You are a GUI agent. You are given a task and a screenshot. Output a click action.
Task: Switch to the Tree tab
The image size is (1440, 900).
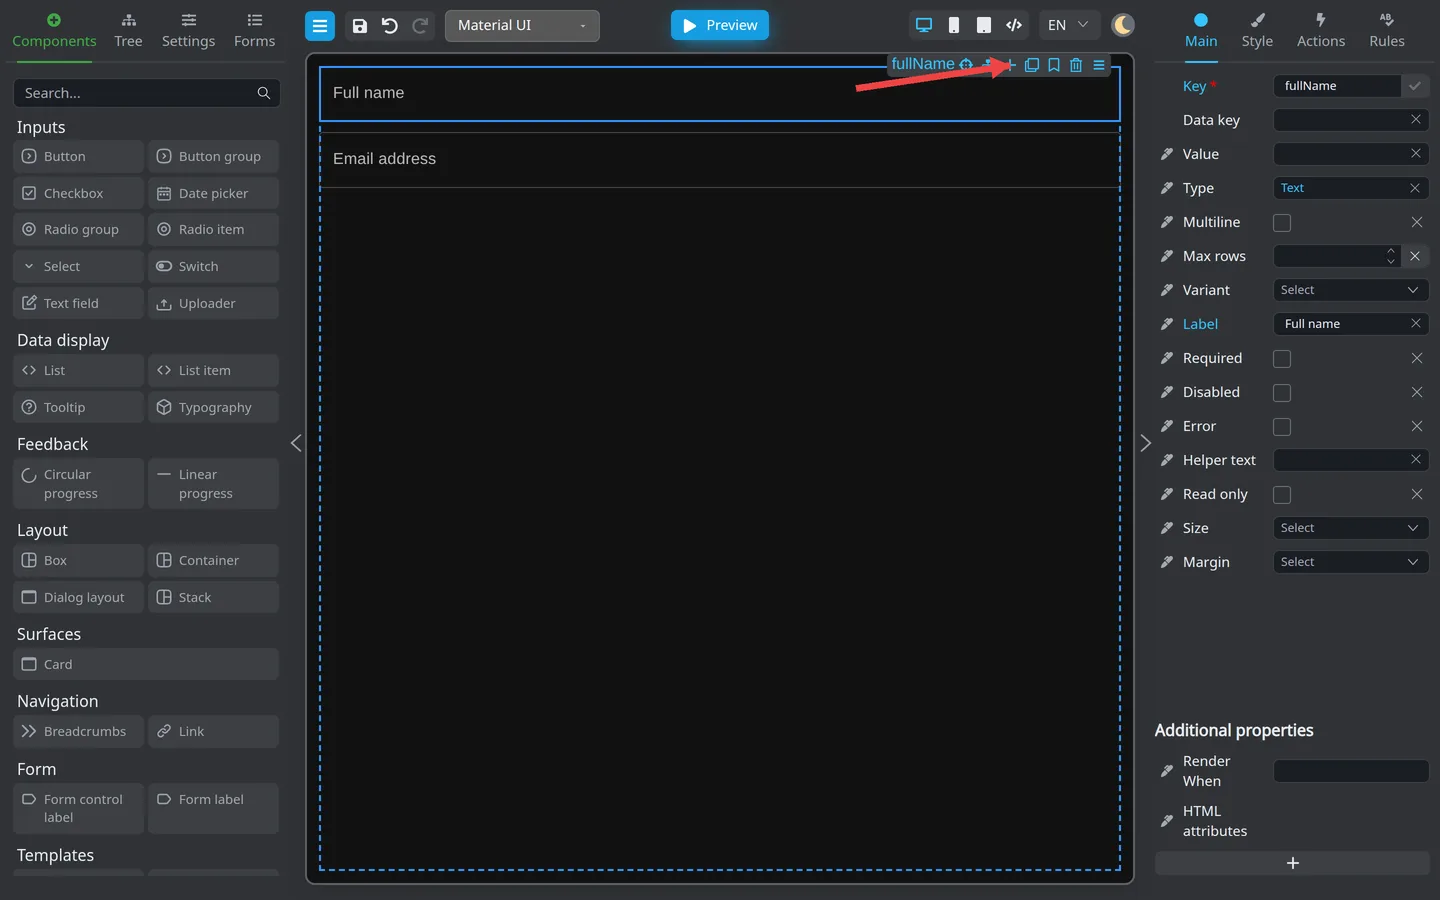pos(128,31)
